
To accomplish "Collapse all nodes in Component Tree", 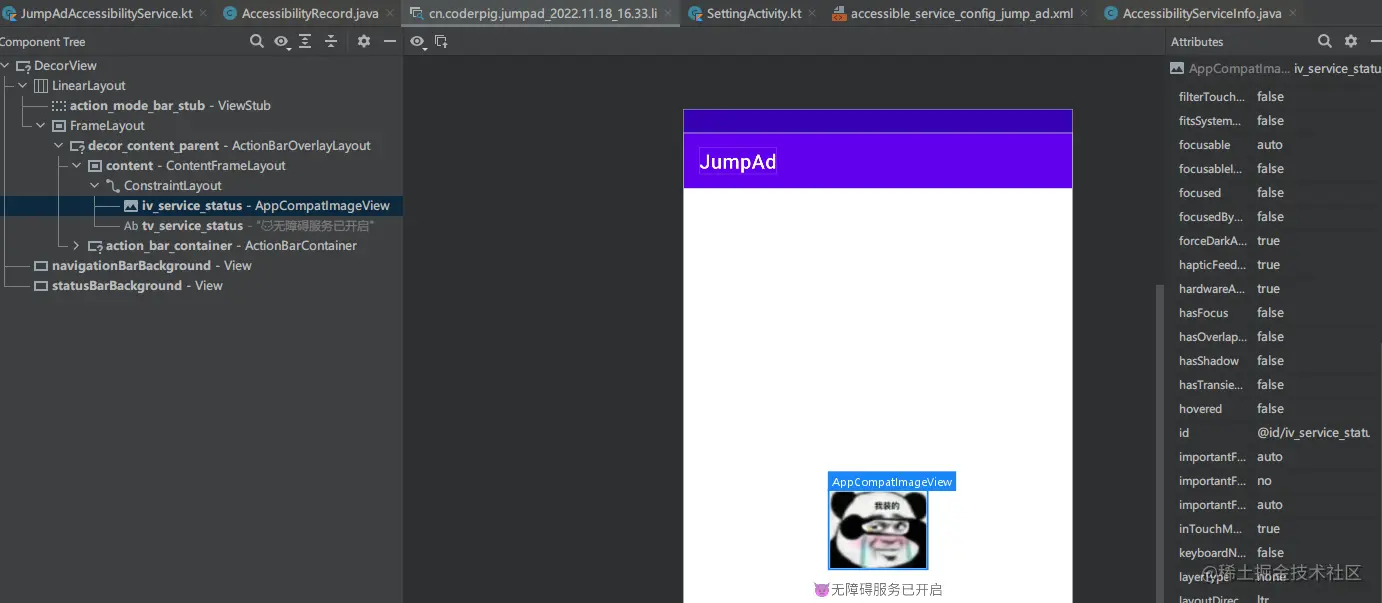I will 331,41.
